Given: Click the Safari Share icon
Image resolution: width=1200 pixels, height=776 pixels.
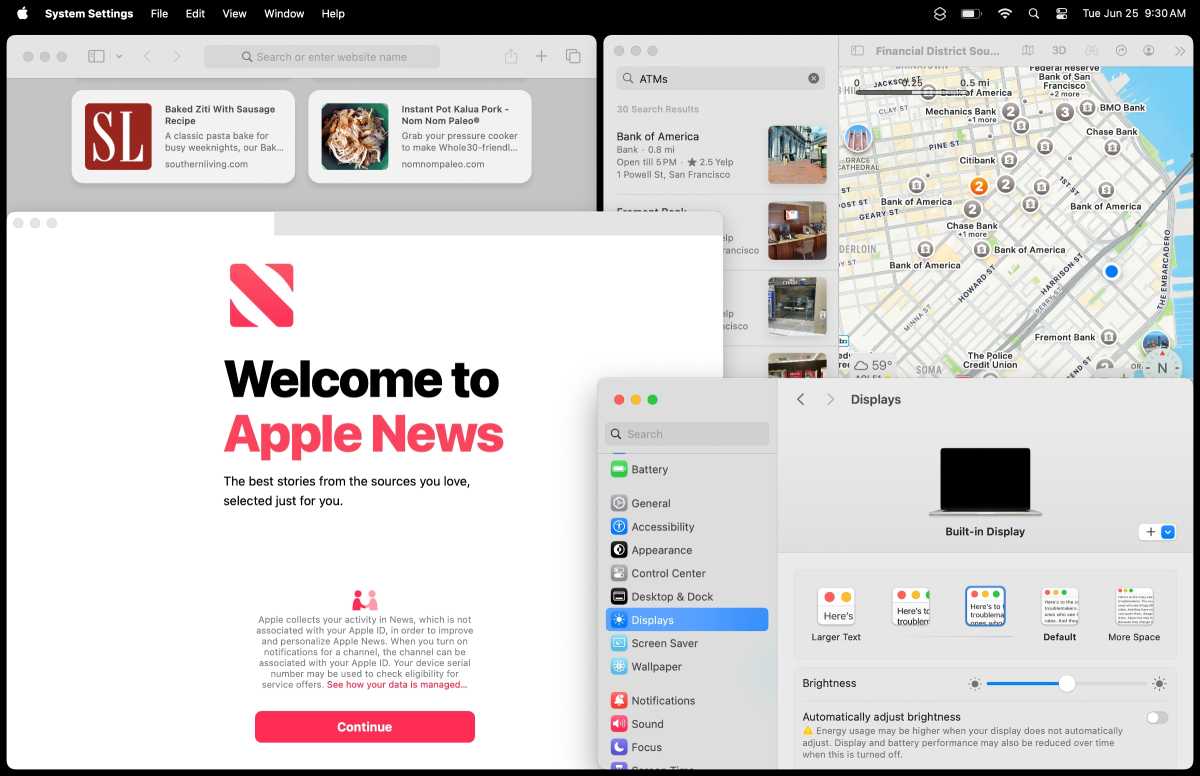Looking at the screenshot, I should (511, 57).
